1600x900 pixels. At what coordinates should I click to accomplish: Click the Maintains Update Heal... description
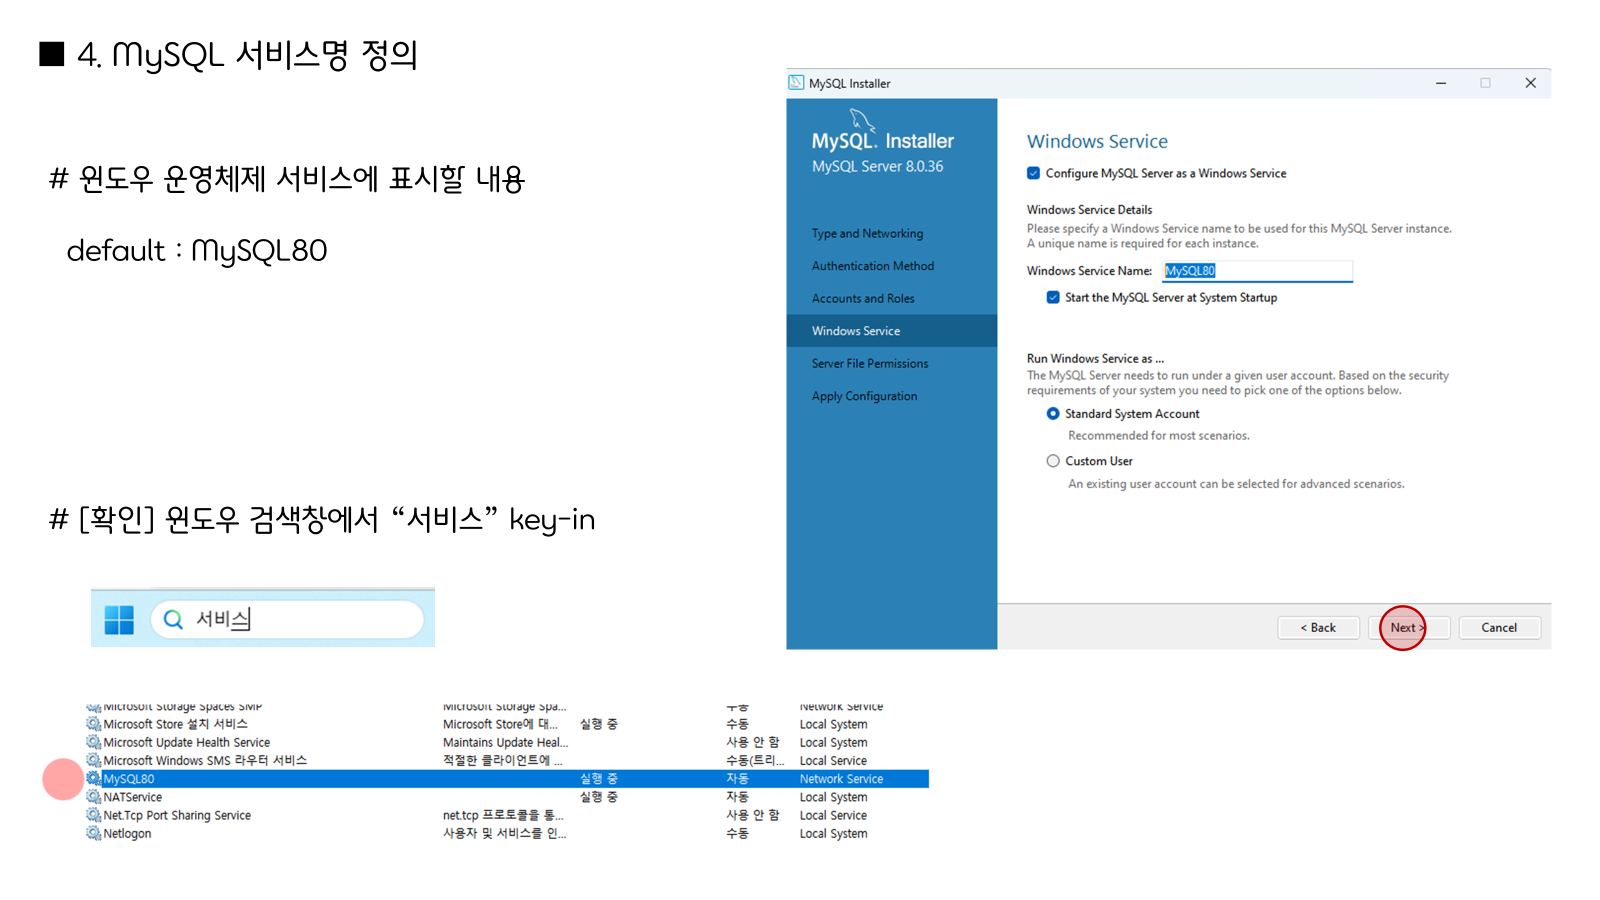505,742
